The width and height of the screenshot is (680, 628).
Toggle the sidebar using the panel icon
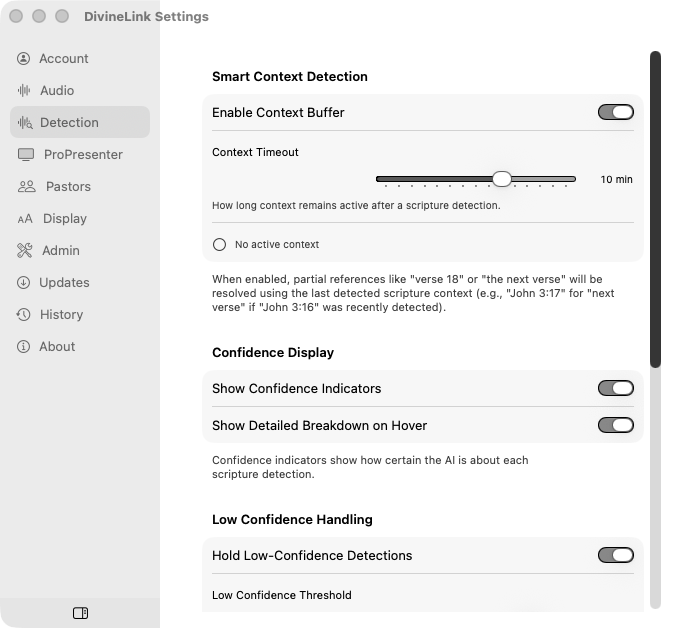[80, 613]
